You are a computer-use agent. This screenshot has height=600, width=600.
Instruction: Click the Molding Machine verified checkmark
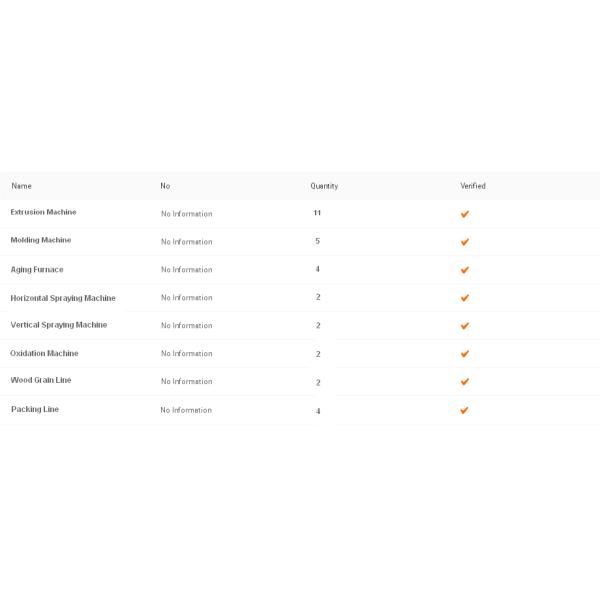coord(464,242)
